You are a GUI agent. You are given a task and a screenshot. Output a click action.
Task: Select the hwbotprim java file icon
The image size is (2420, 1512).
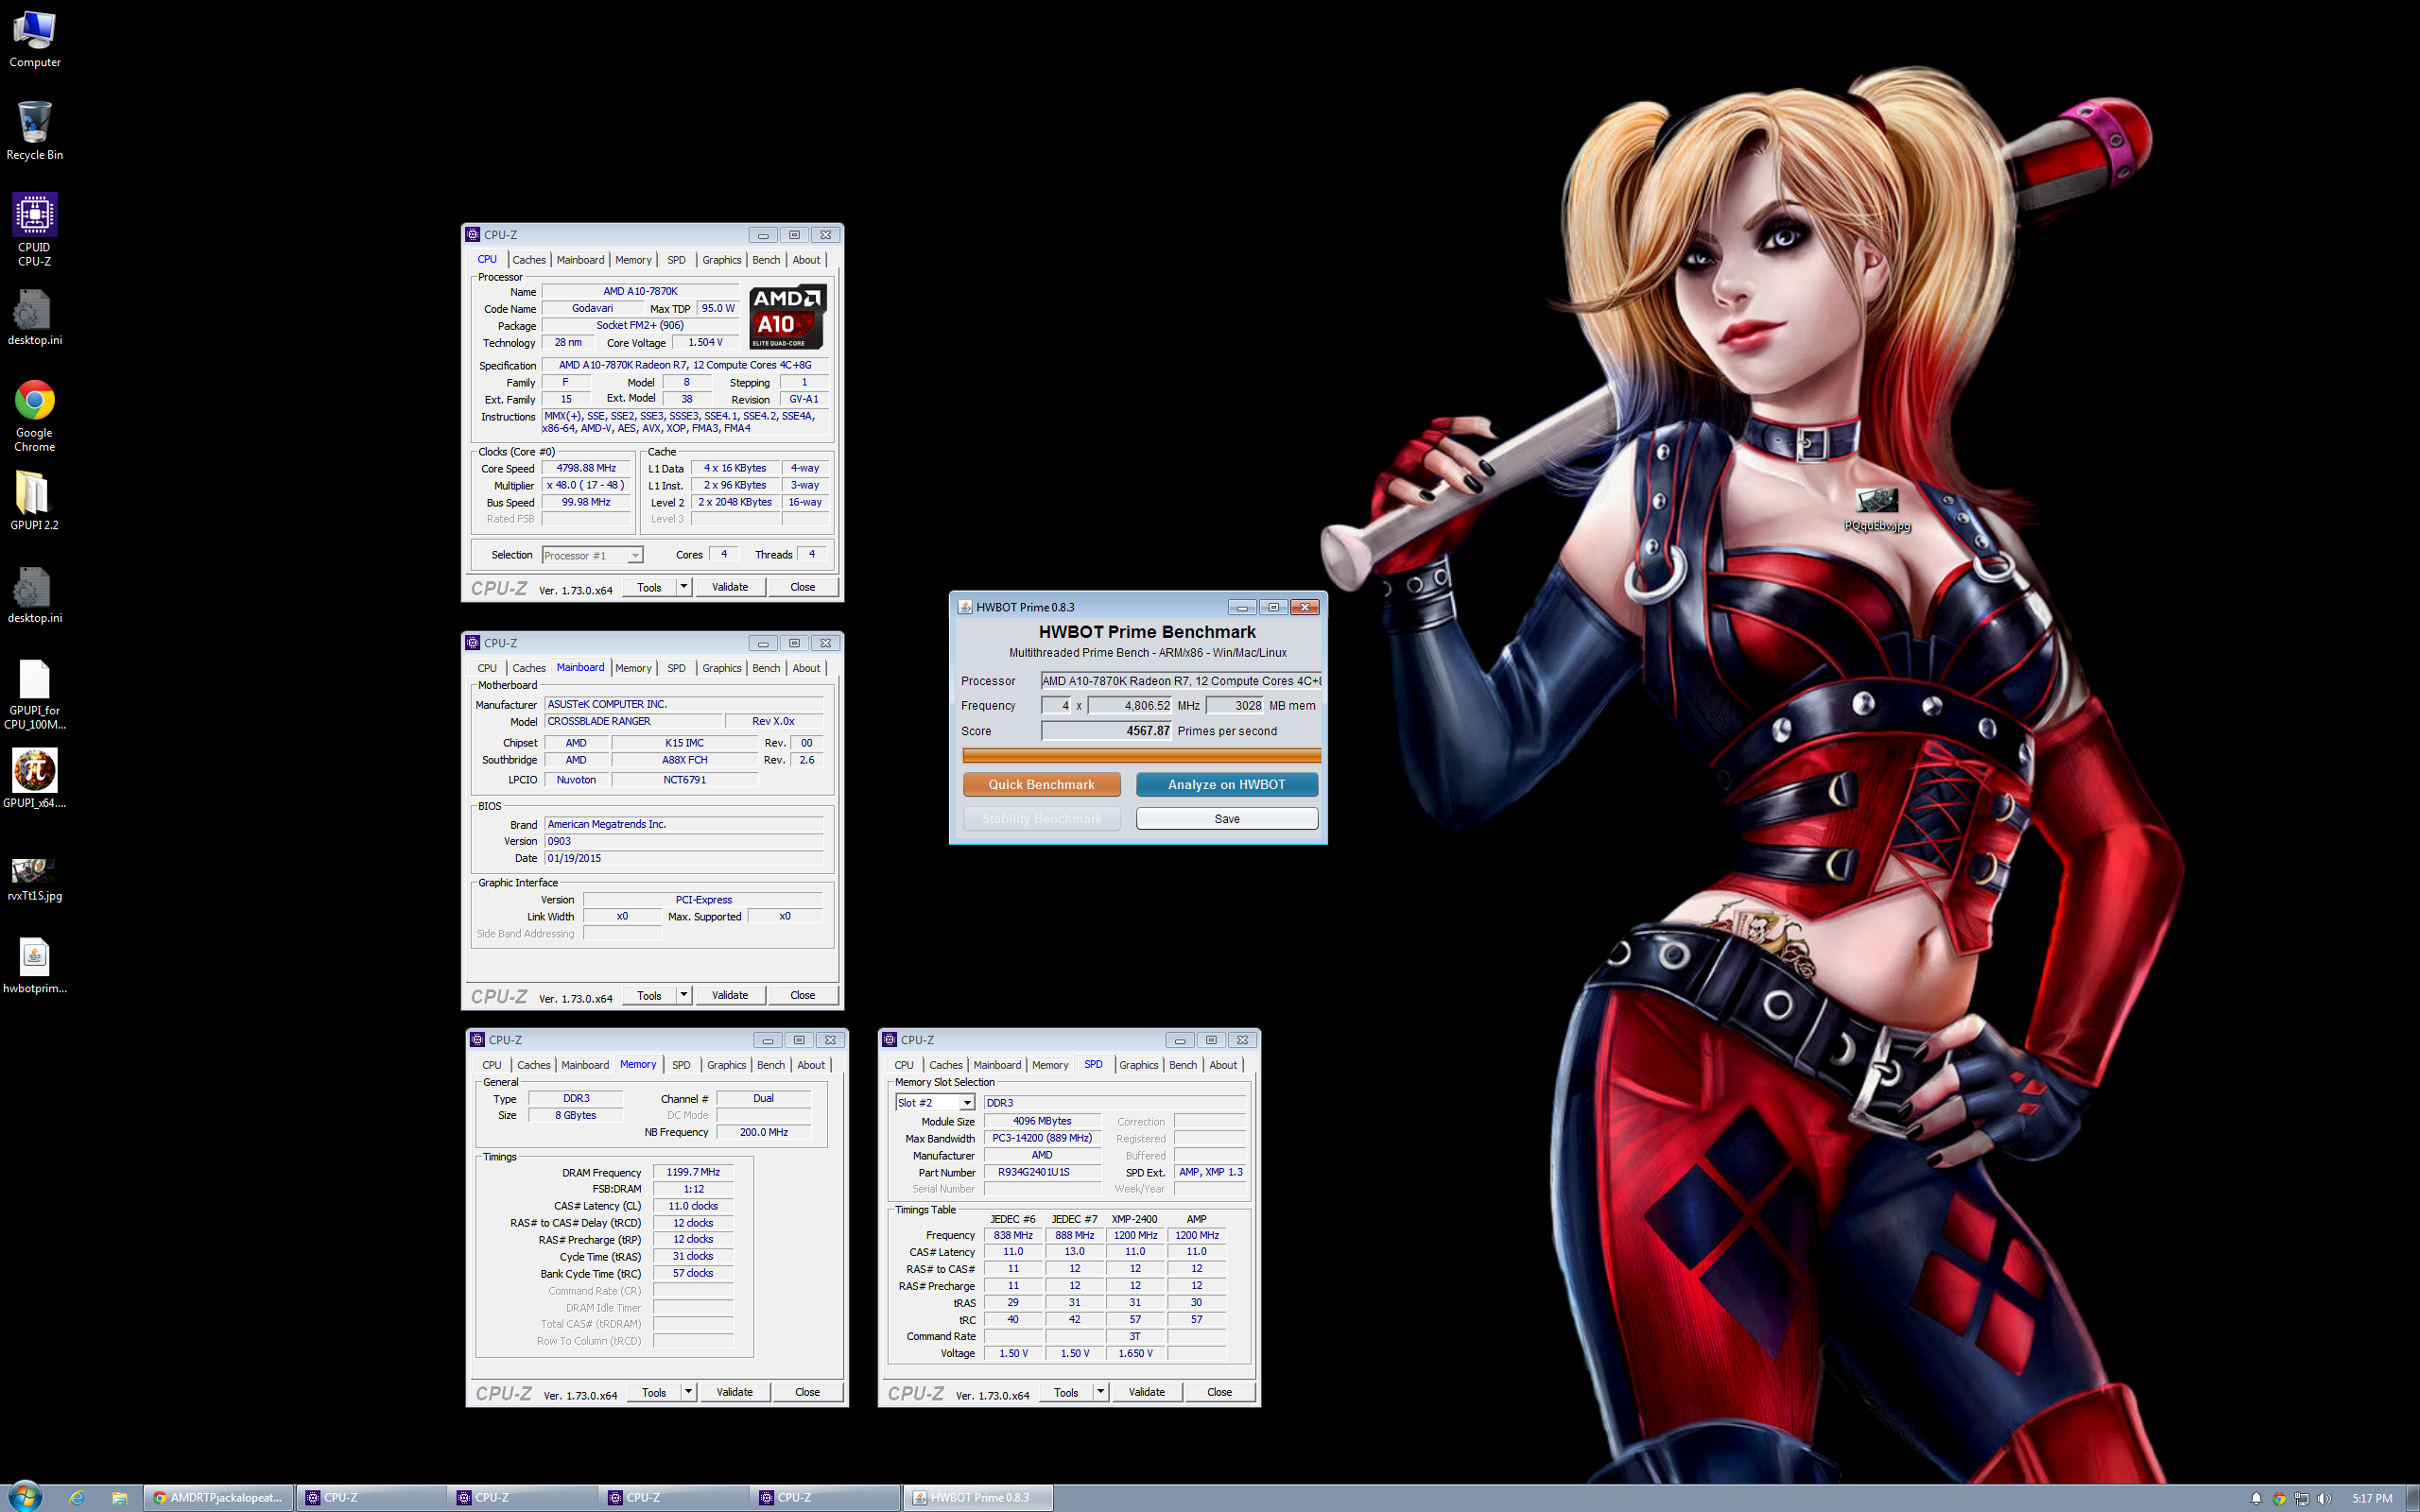click(34, 967)
